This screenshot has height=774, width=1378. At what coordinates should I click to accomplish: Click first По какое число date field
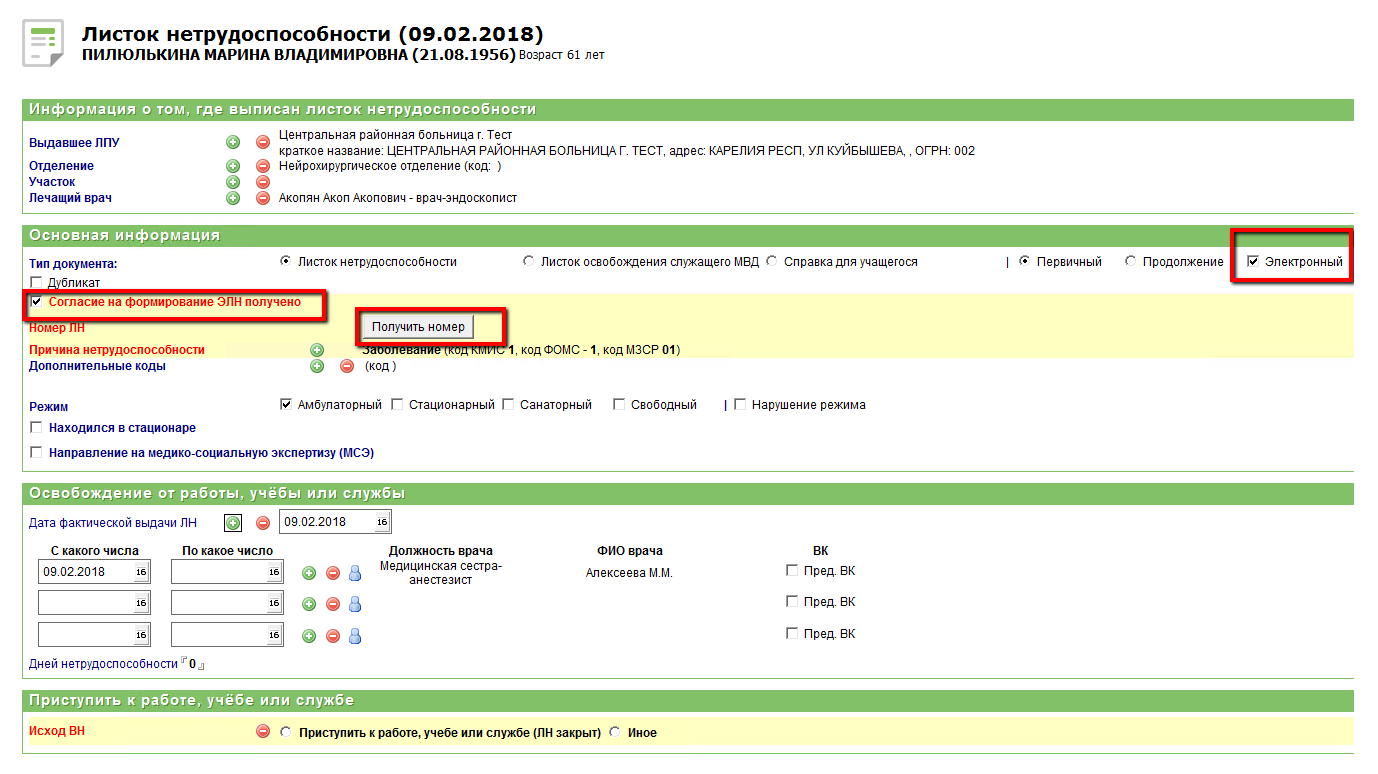(x=228, y=572)
